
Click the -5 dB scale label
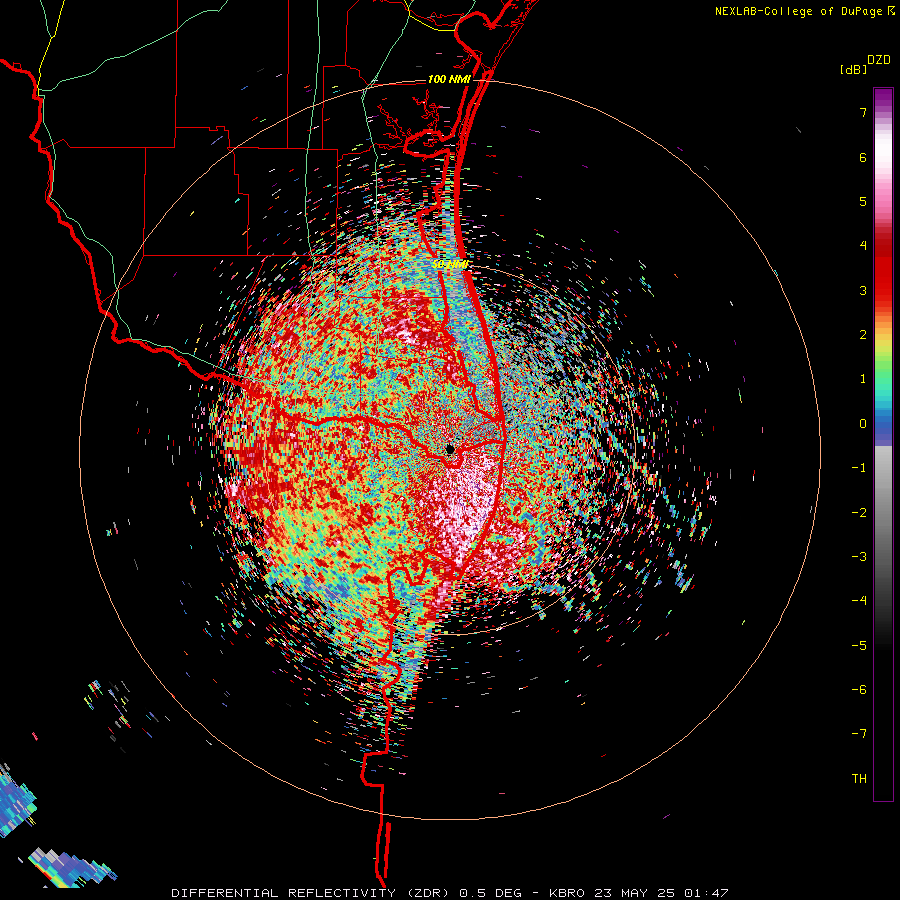point(859,646)
